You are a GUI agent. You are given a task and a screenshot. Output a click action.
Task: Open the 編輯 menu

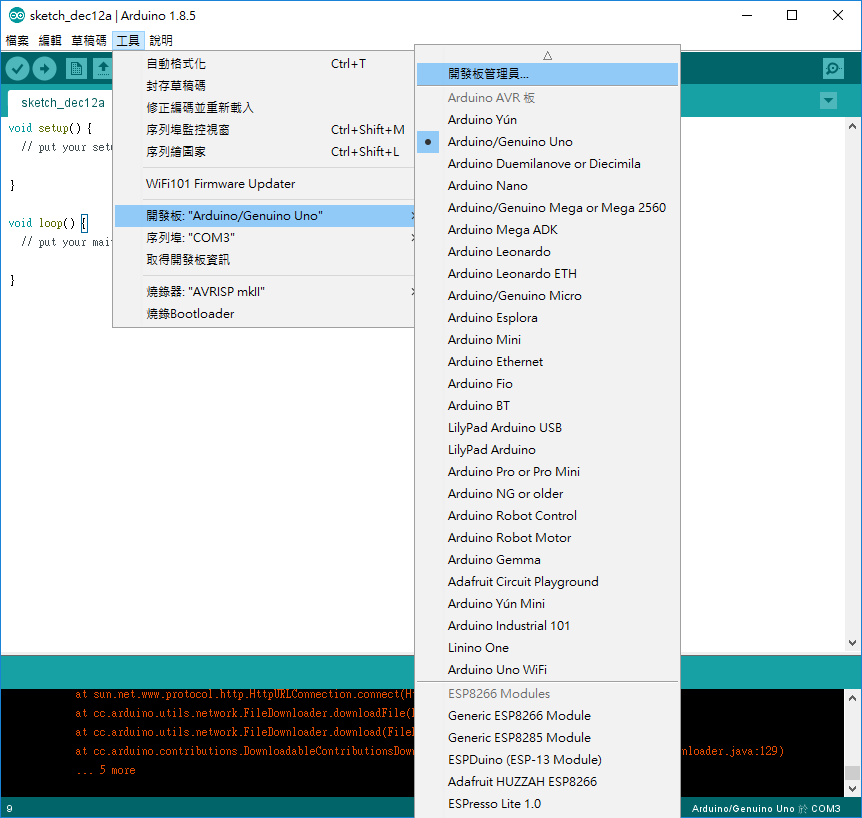pyautogui.click(x=50, y=40)
